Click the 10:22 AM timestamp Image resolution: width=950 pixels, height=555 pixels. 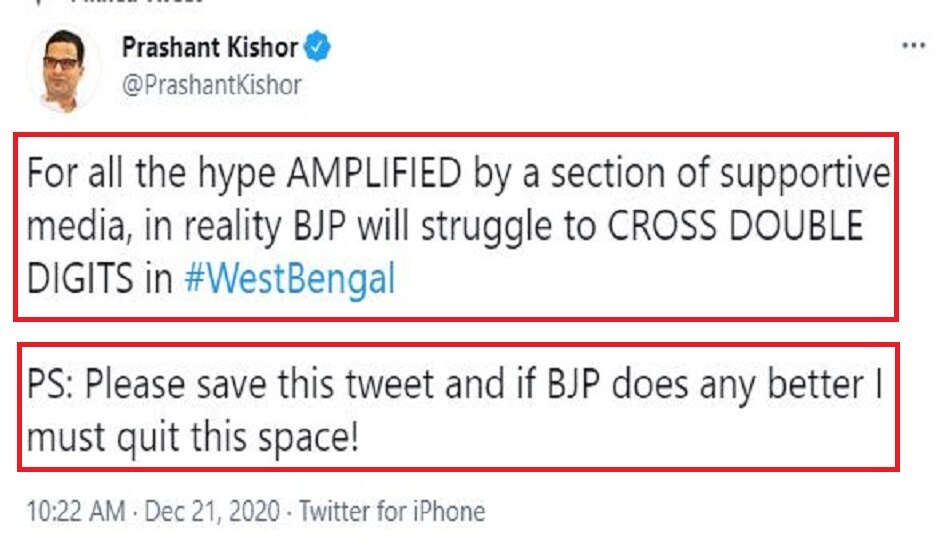click(x=74, y=512)
